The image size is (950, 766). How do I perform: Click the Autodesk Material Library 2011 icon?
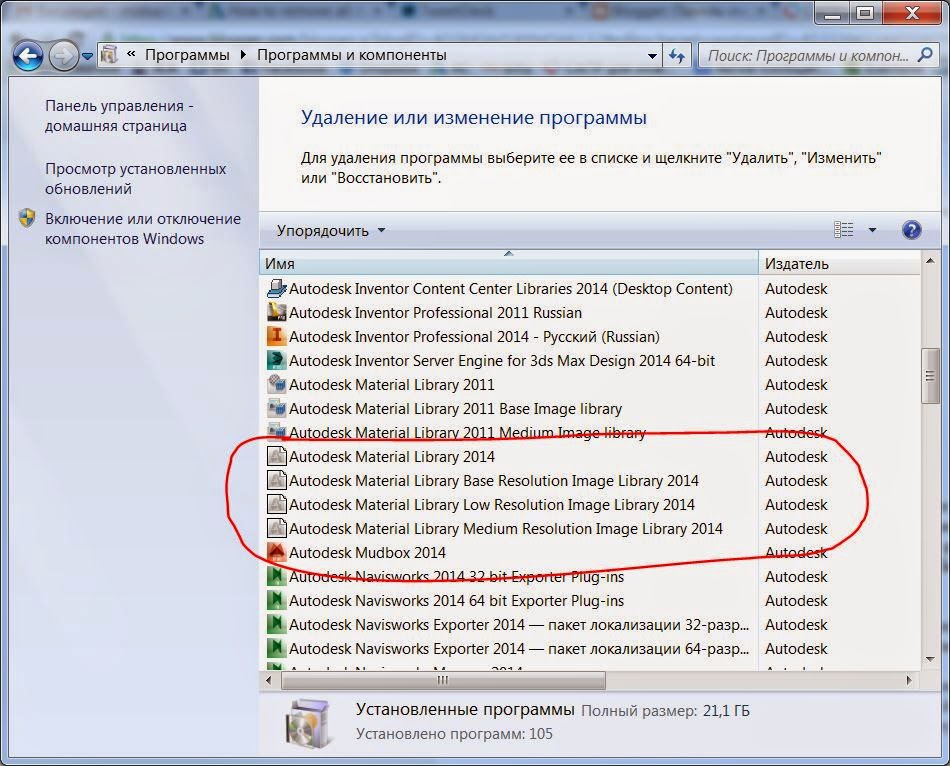click(276, 384)
